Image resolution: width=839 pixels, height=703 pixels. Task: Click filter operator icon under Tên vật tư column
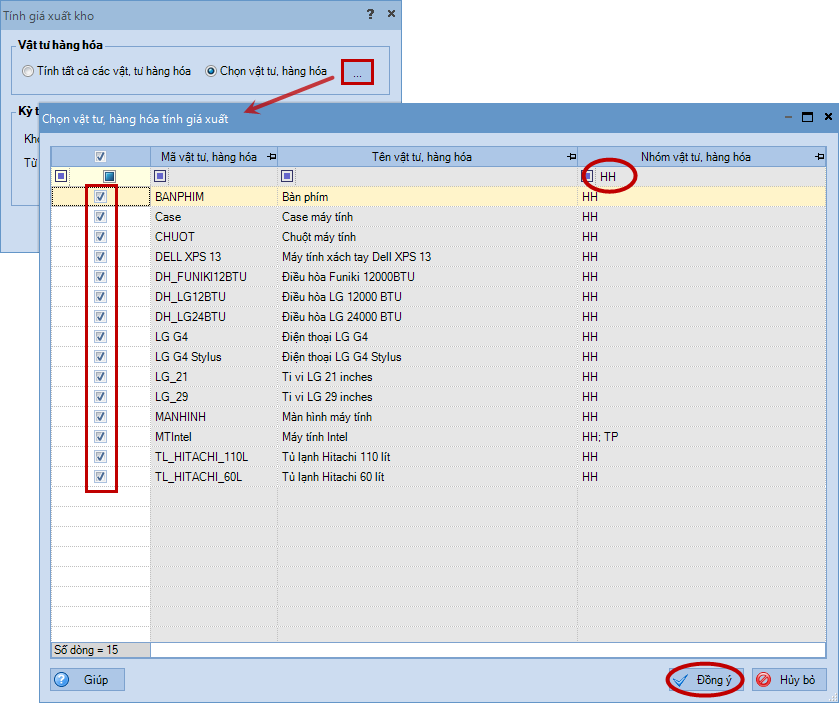point(287,177)
